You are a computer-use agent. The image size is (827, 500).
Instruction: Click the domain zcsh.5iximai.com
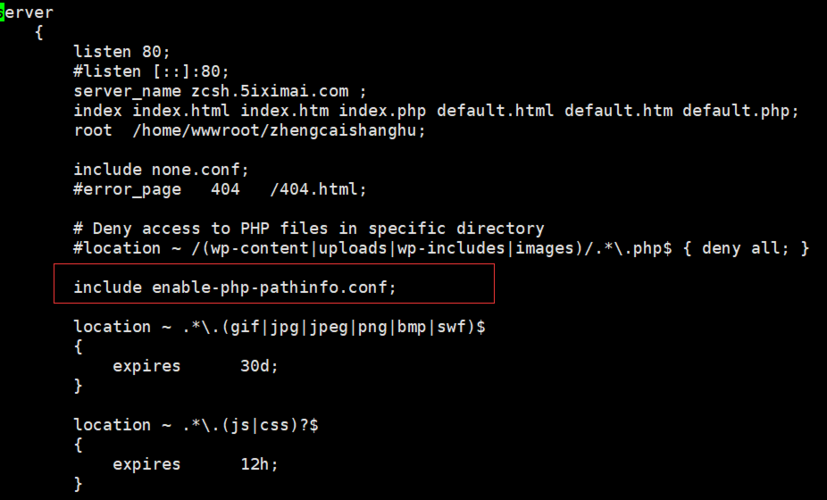tap(270, 91)
